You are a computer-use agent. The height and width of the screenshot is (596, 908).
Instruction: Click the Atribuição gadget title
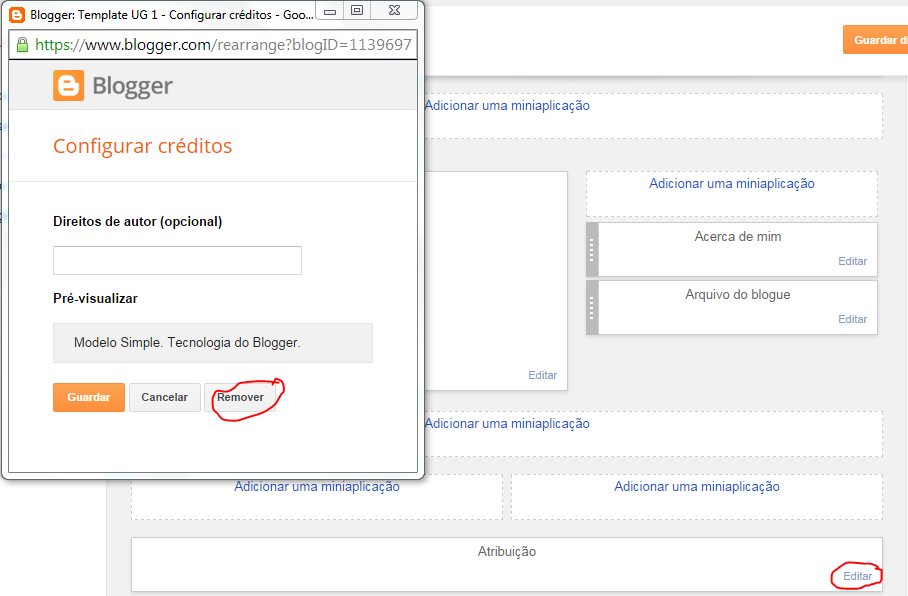pyautogui.click(x=507, y=551)
